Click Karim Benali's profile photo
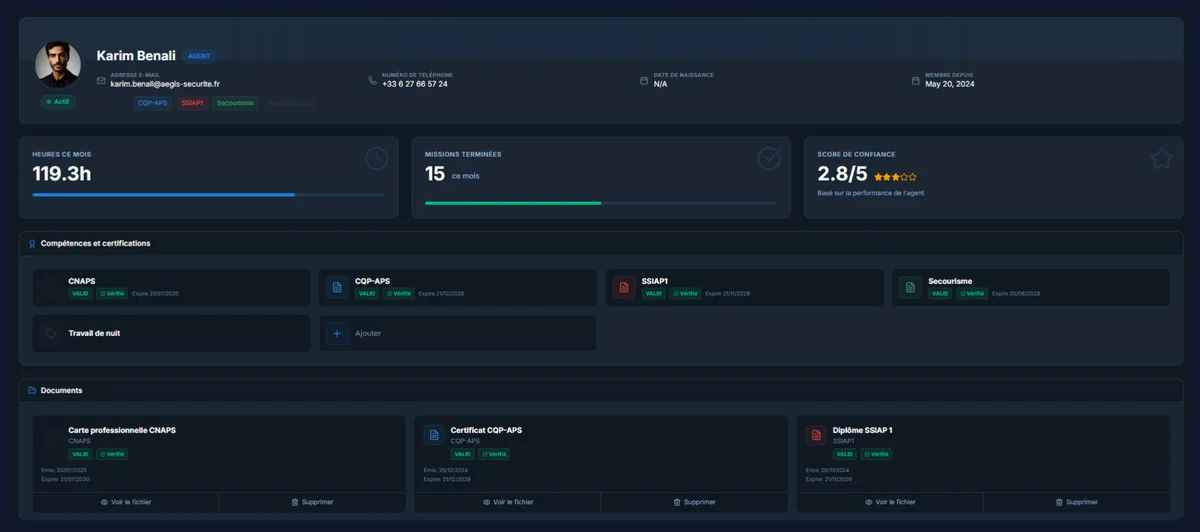Image resolution: width=1200 pixels, height=532 pixels. 58,65
